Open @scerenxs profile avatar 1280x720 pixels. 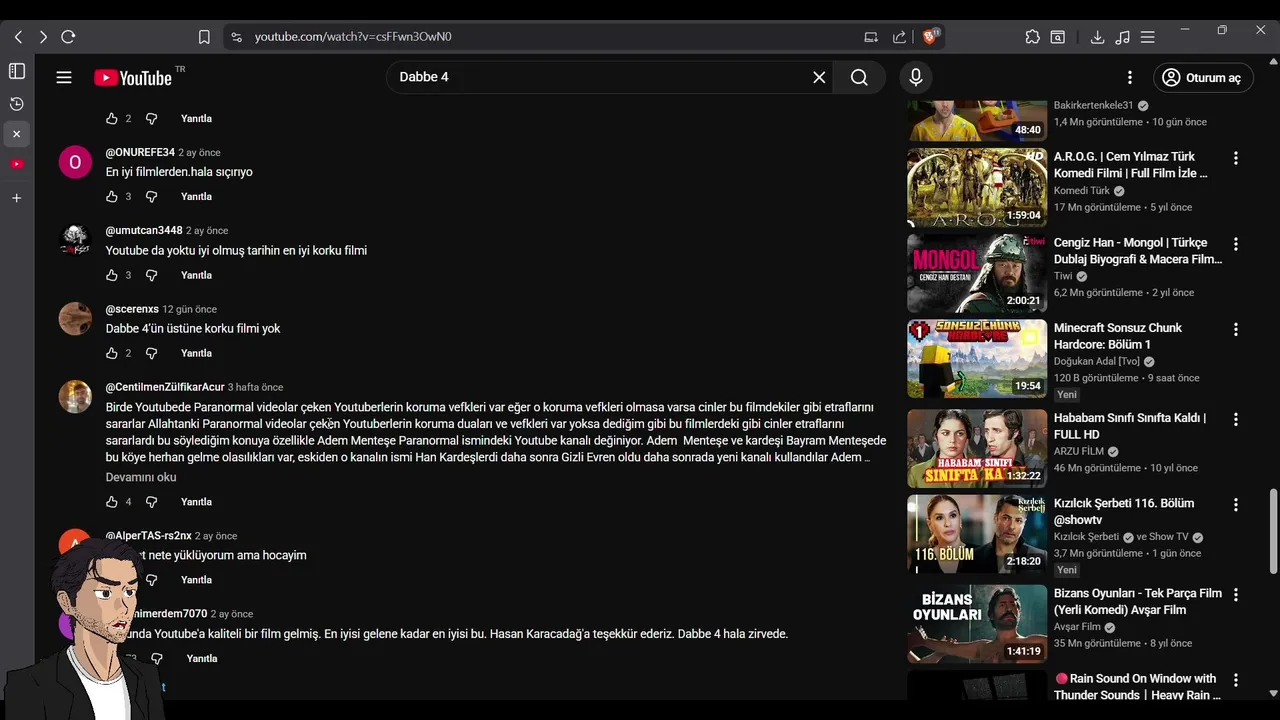point(75,318)
